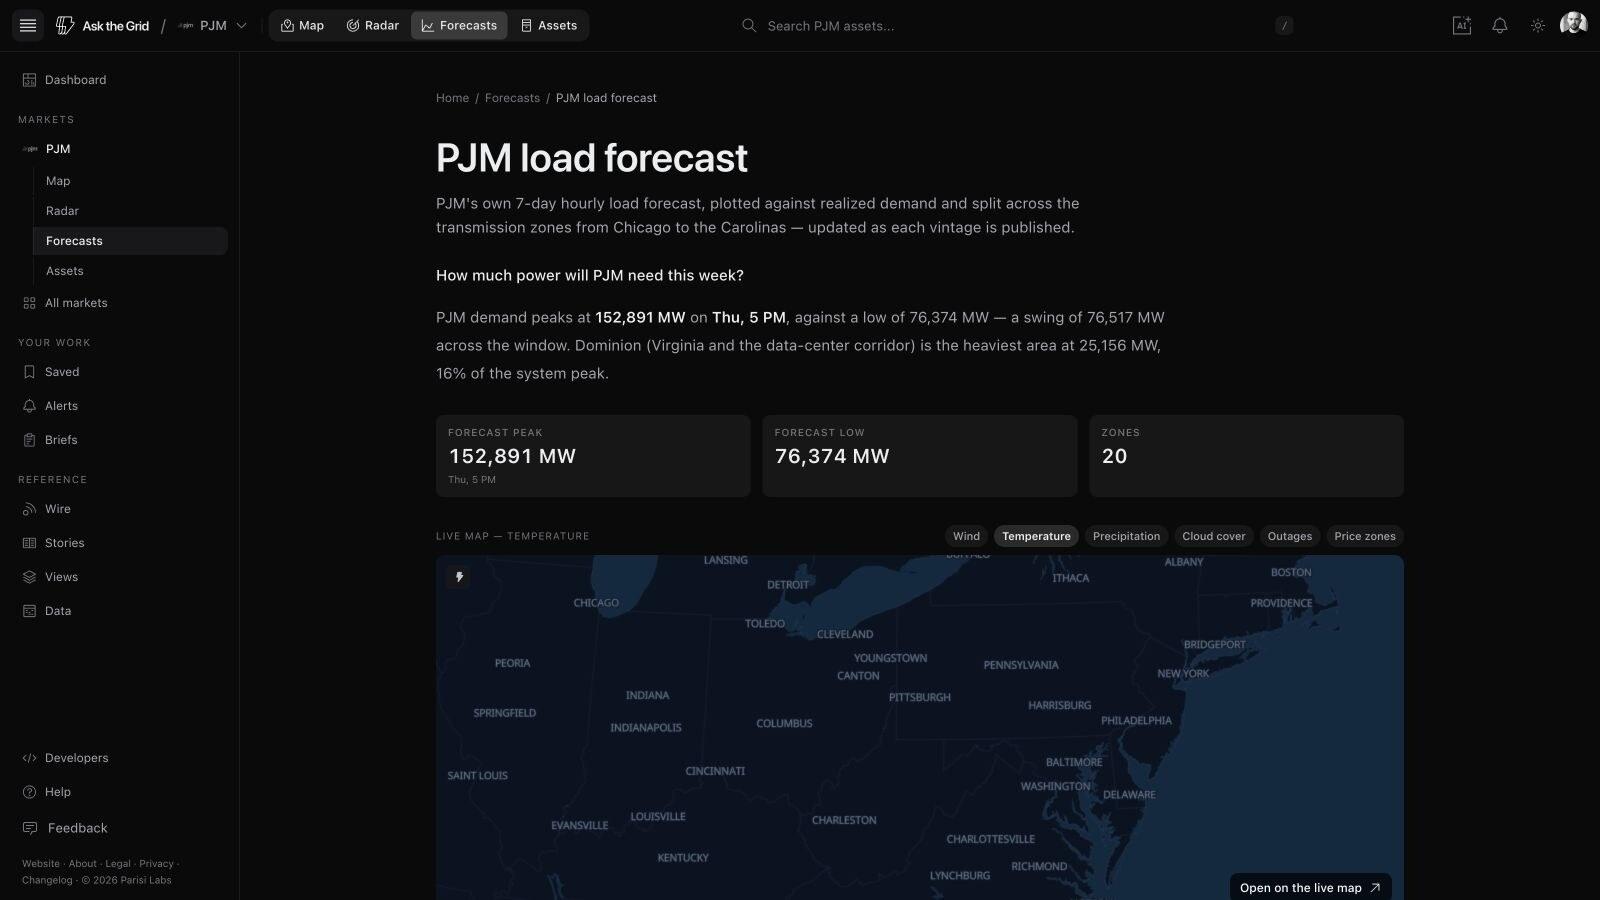Open the PJM market dropdown
The height and width of the screenshot is (900, 1600).
click(212, 26)
